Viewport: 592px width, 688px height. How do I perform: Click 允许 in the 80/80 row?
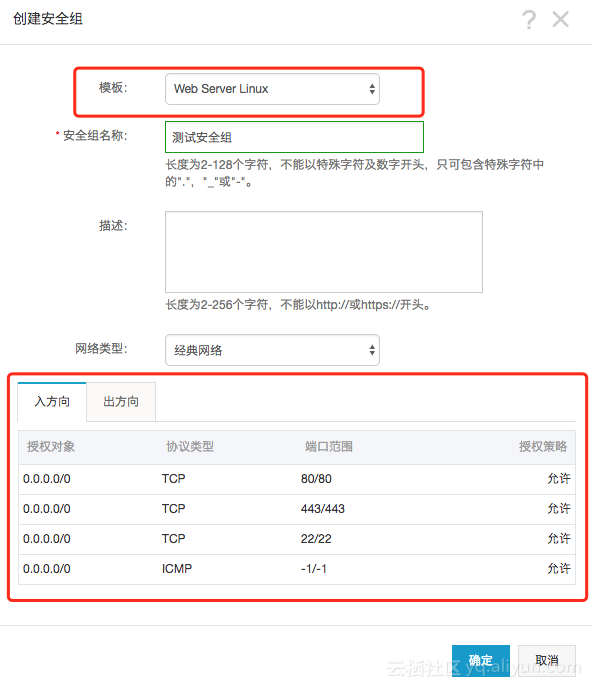coord(559,479)
